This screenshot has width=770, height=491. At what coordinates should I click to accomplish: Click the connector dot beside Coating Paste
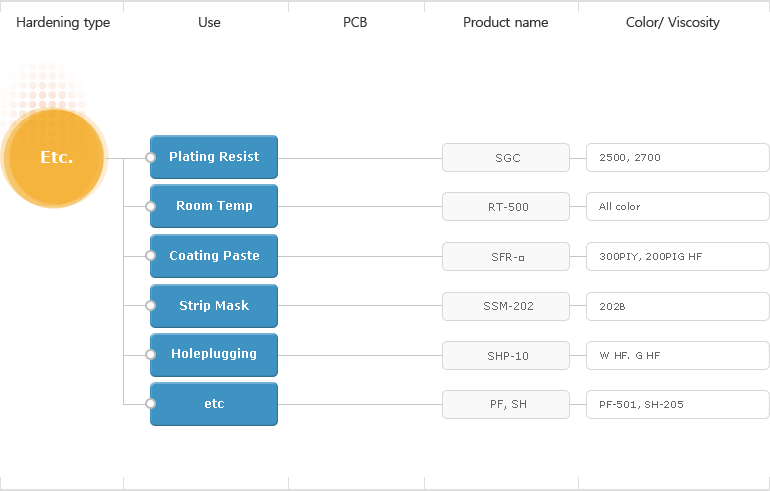[x=150, y=255]
